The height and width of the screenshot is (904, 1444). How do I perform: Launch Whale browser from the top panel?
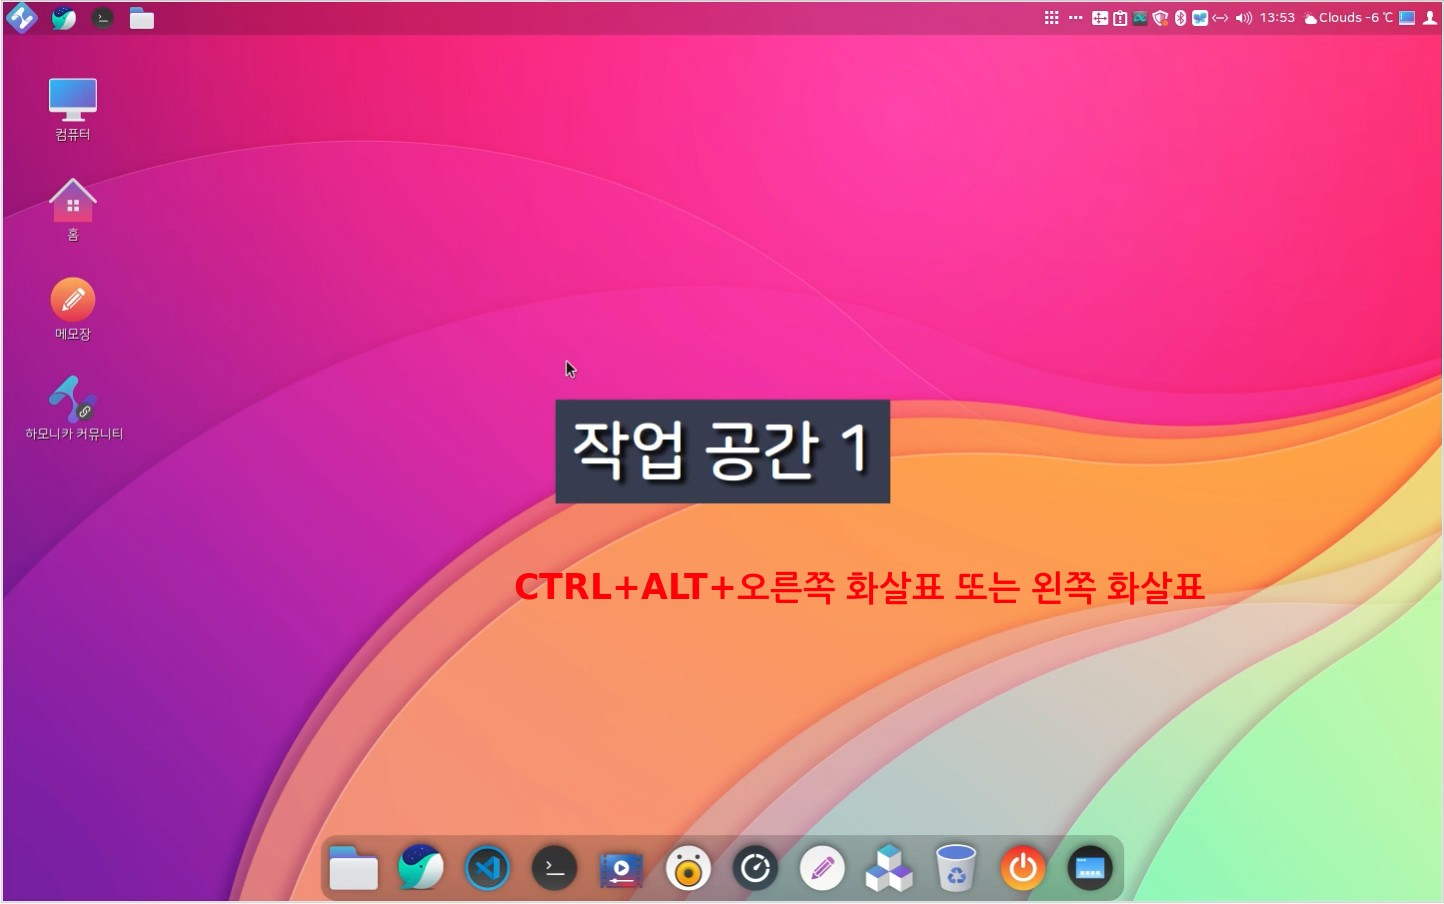[63, 18]
